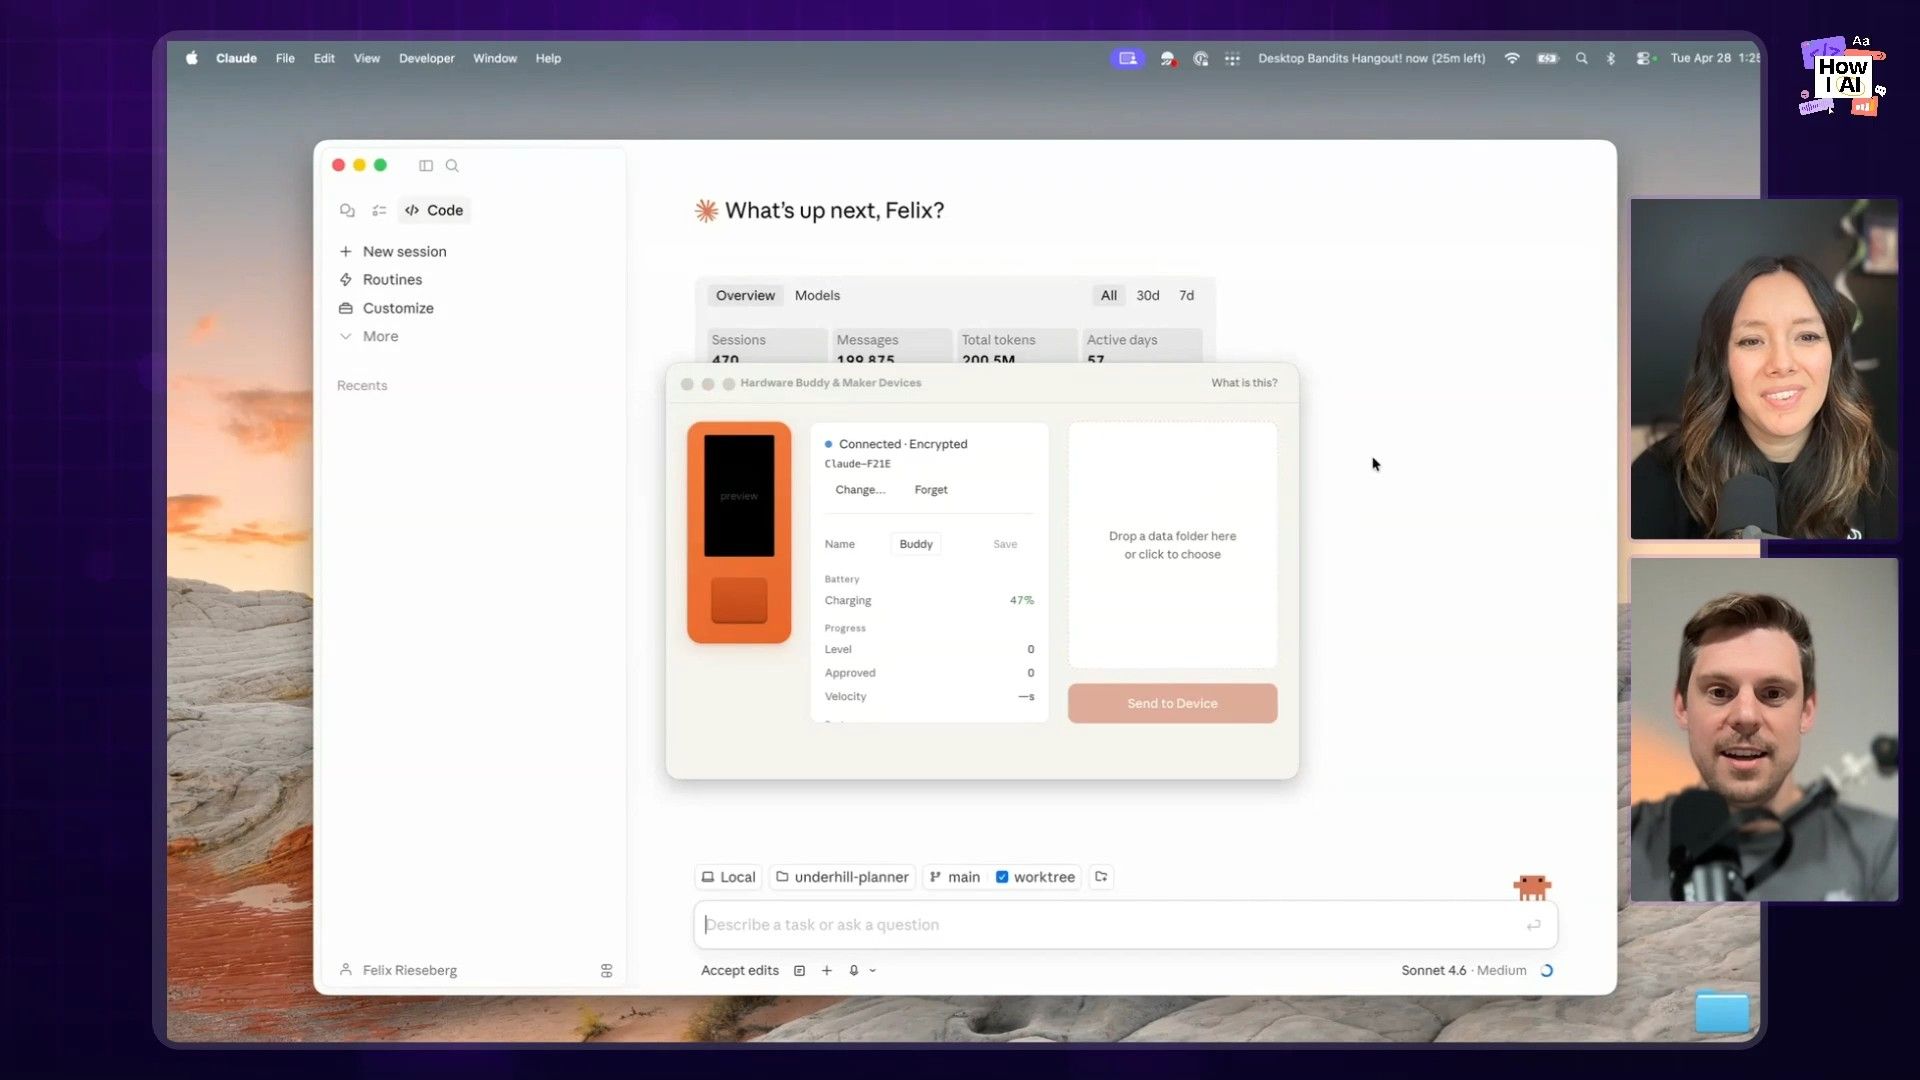The width and height of the screenshot is (1920, 1080).
Task: Open the blue folder in the Dock corner
Action: [x=1722, y=1011]
